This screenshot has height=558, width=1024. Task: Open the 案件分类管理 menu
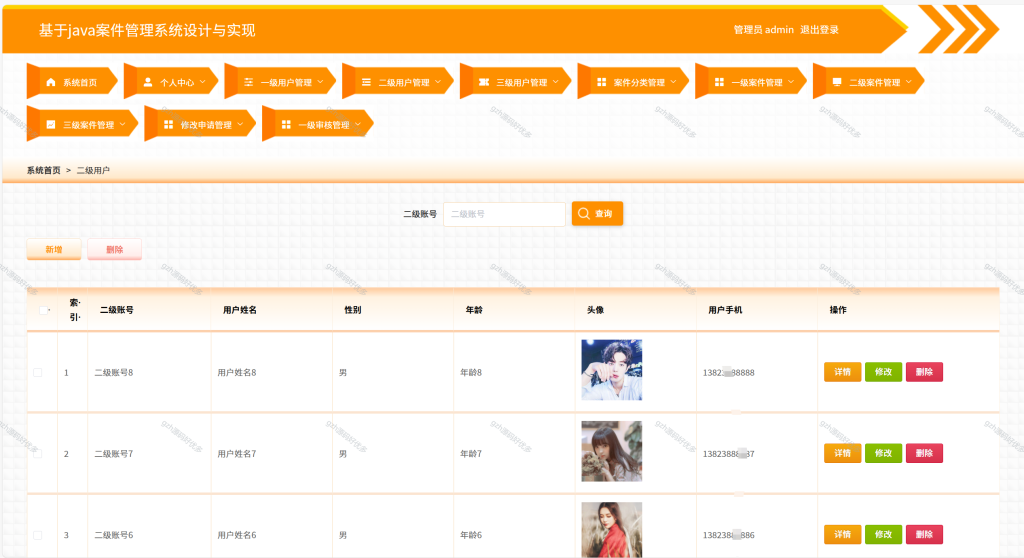coord(633,82)
